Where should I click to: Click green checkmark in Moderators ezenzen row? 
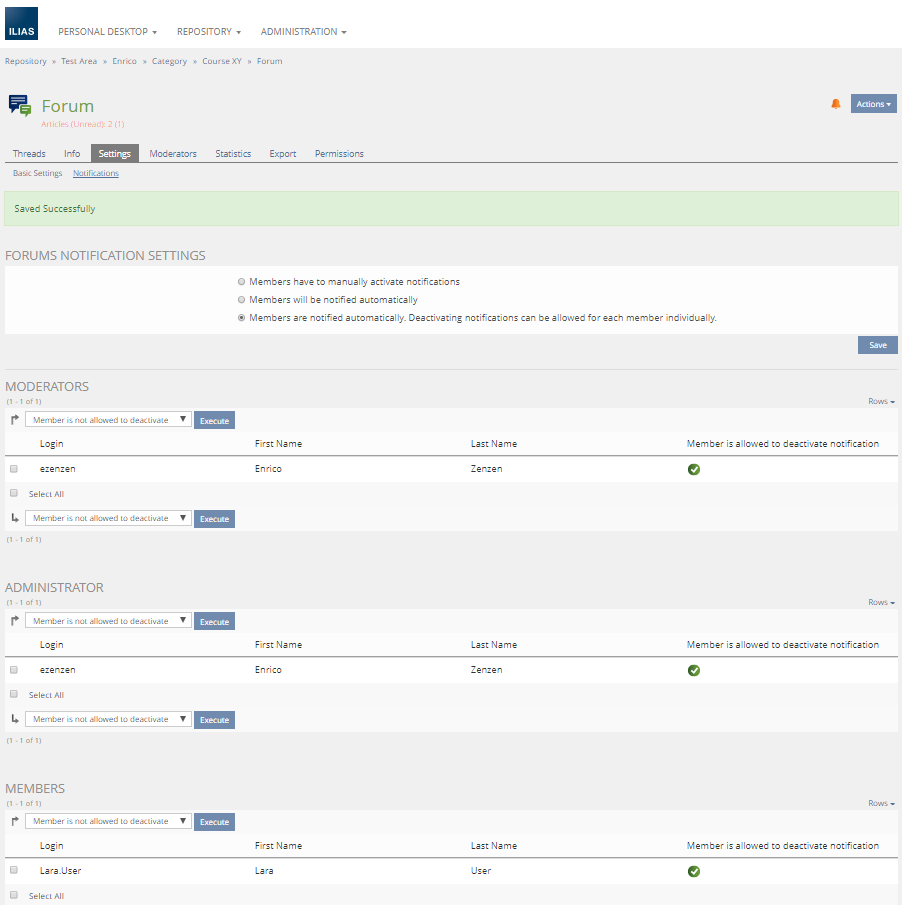694,469
